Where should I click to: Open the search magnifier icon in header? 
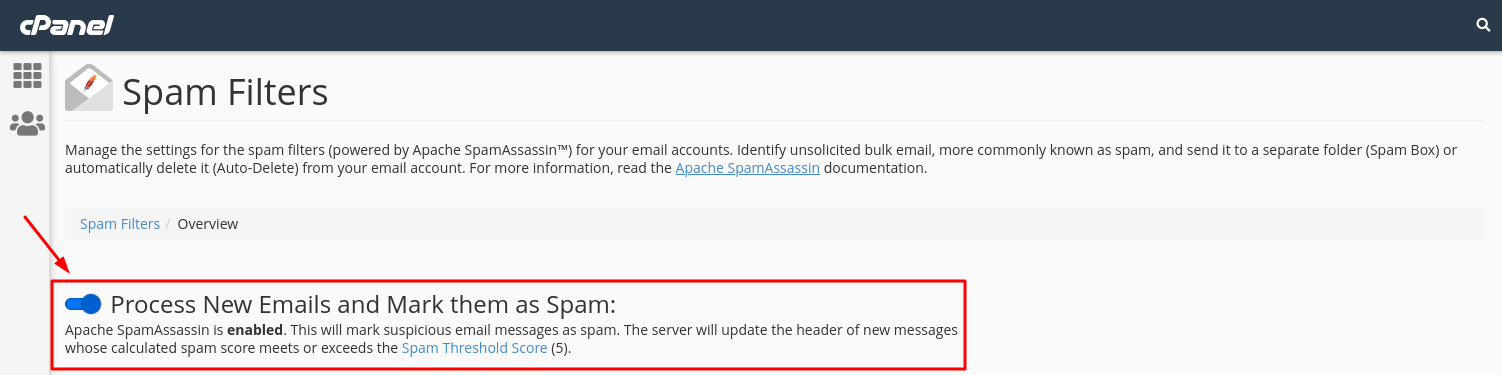1484,25
